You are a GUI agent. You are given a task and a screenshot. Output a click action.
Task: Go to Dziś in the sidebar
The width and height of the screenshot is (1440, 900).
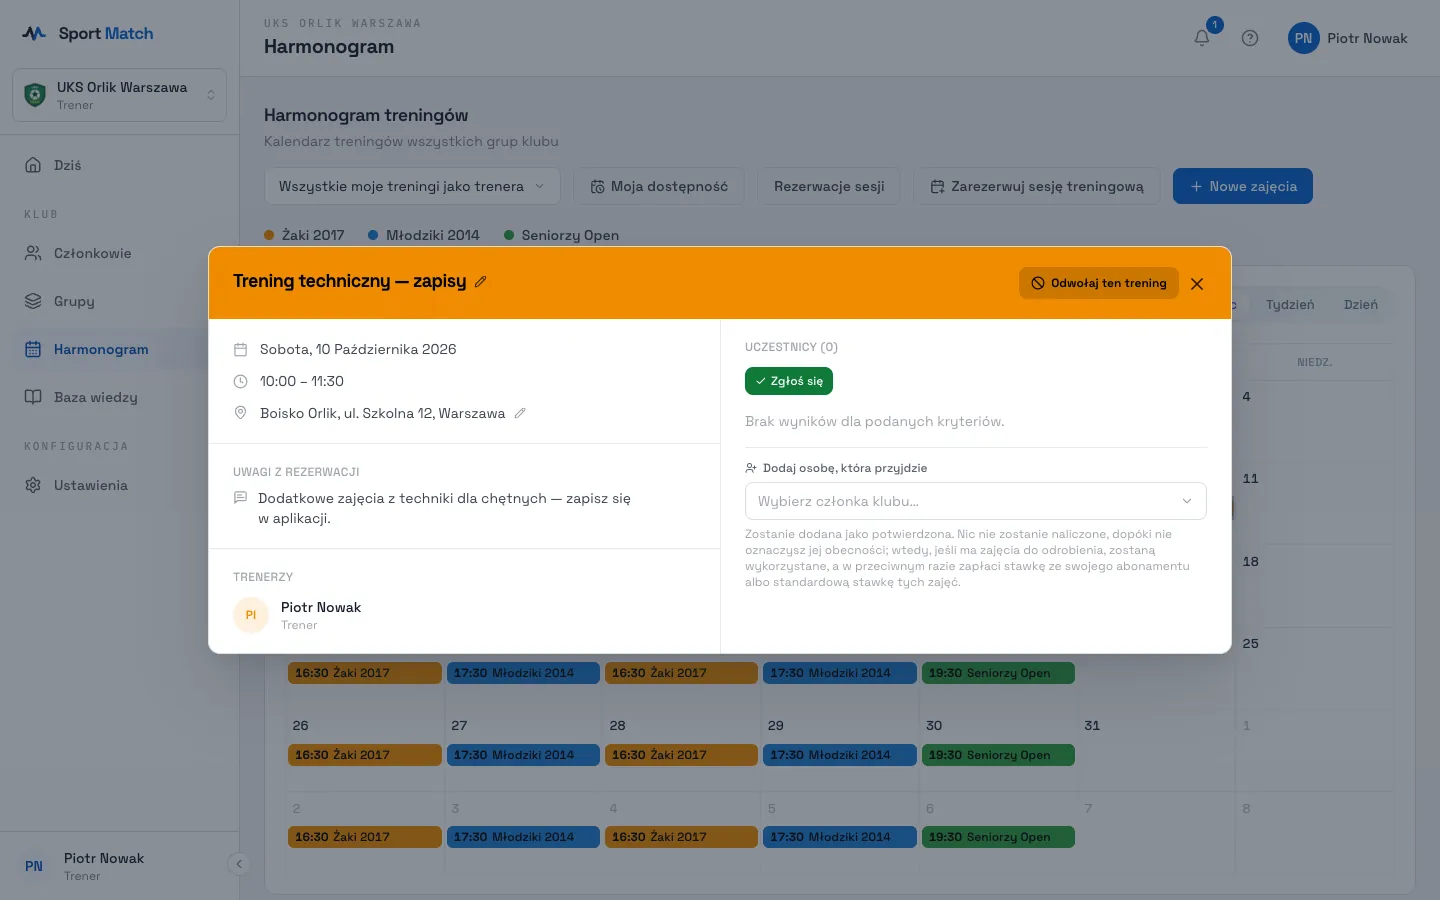click(119, 165)
